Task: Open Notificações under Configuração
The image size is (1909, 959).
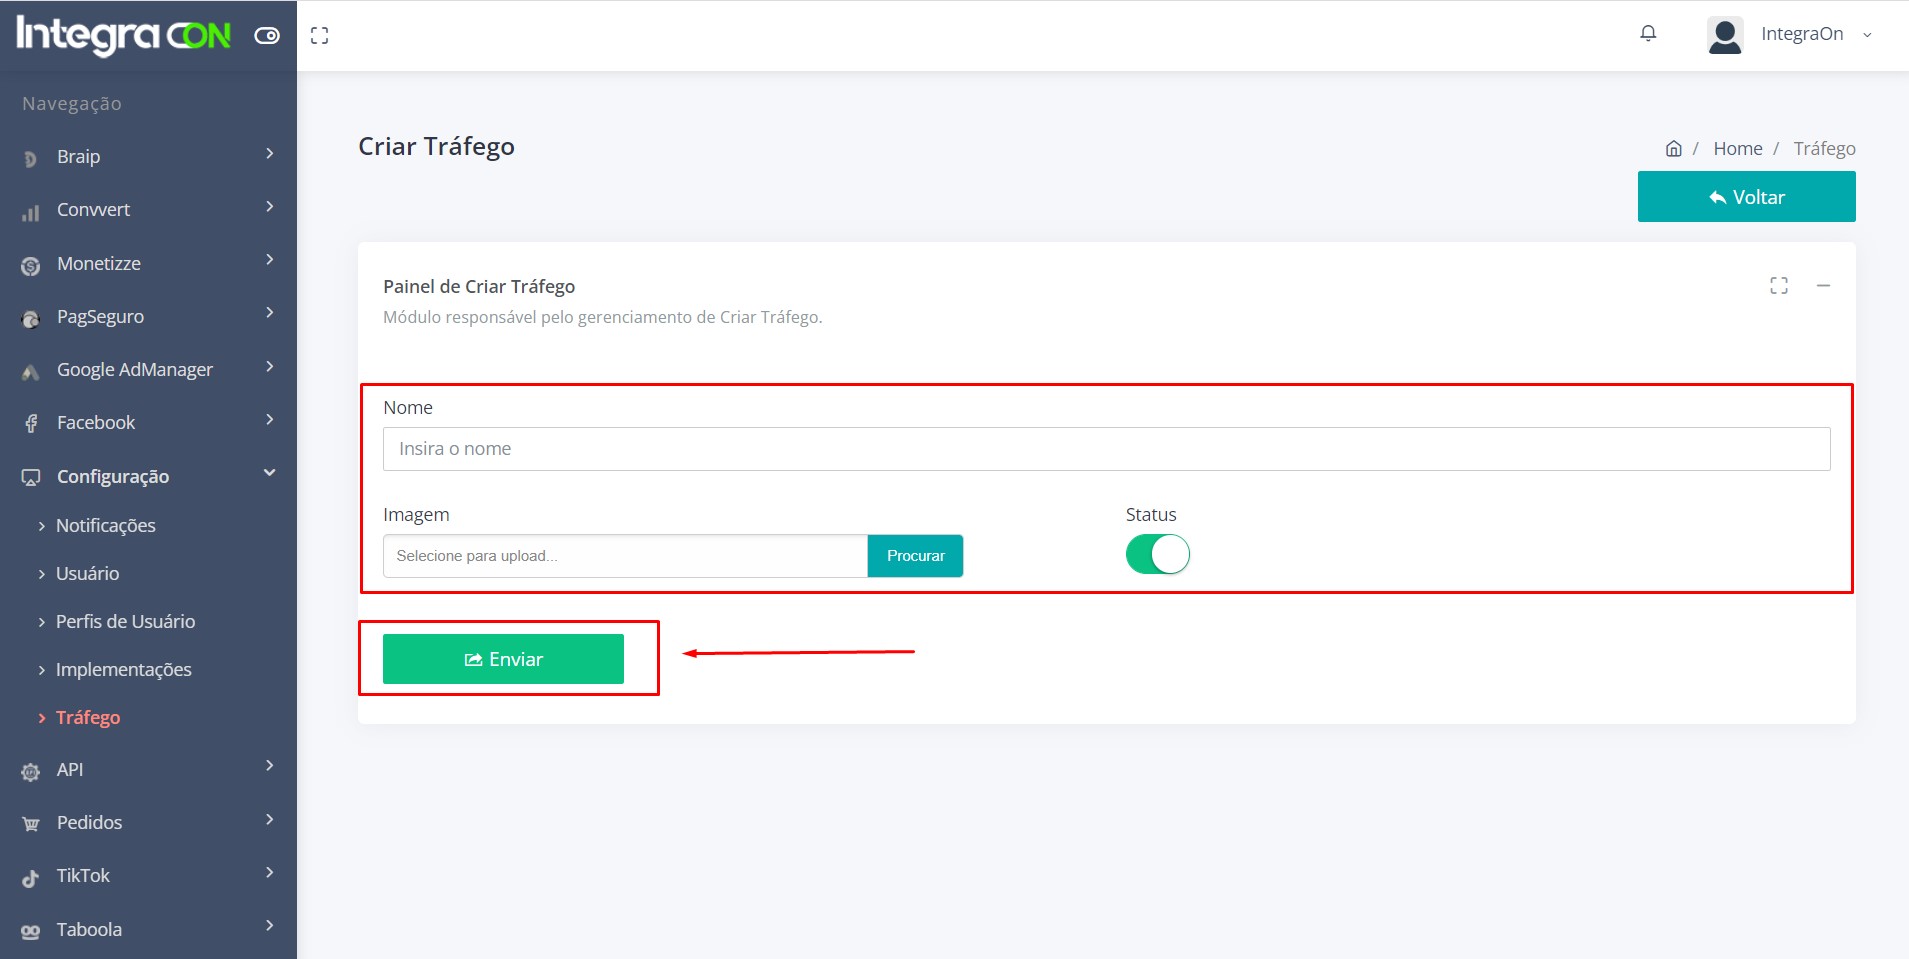Action: (x=105, y=526)
